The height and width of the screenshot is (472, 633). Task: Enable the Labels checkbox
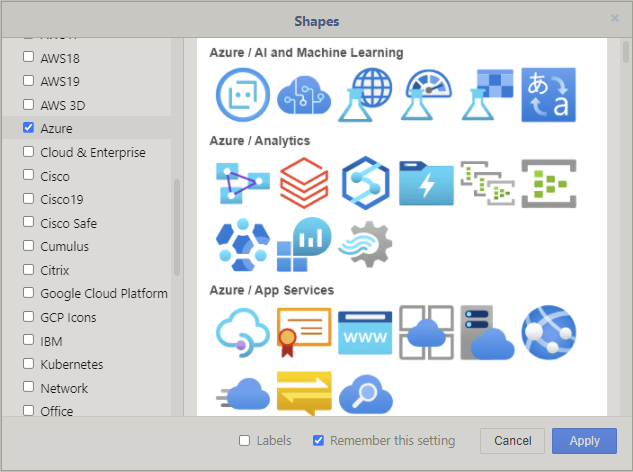(x=245, y=441)
